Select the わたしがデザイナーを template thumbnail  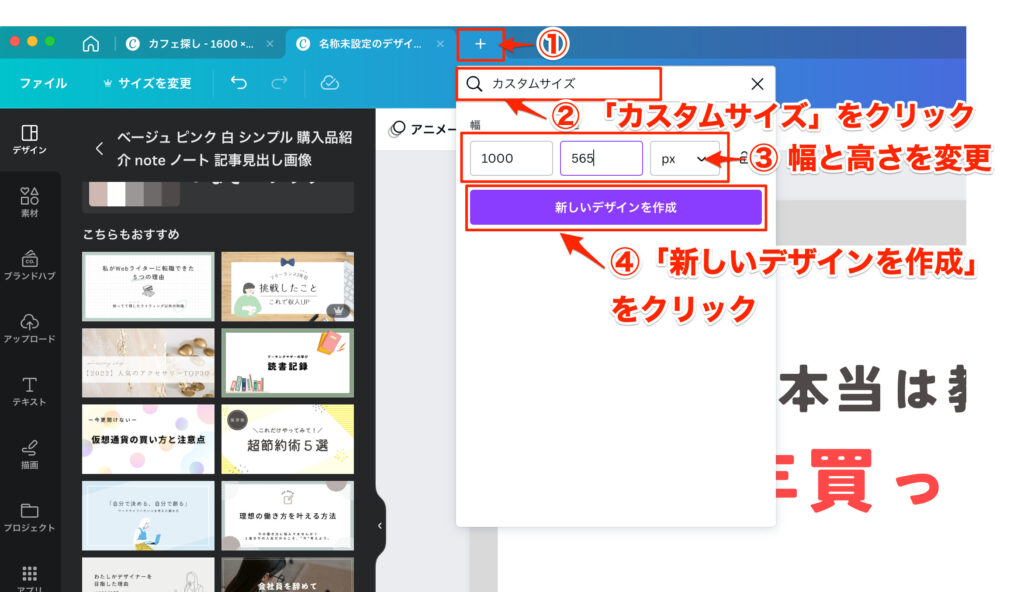(148, 575)
